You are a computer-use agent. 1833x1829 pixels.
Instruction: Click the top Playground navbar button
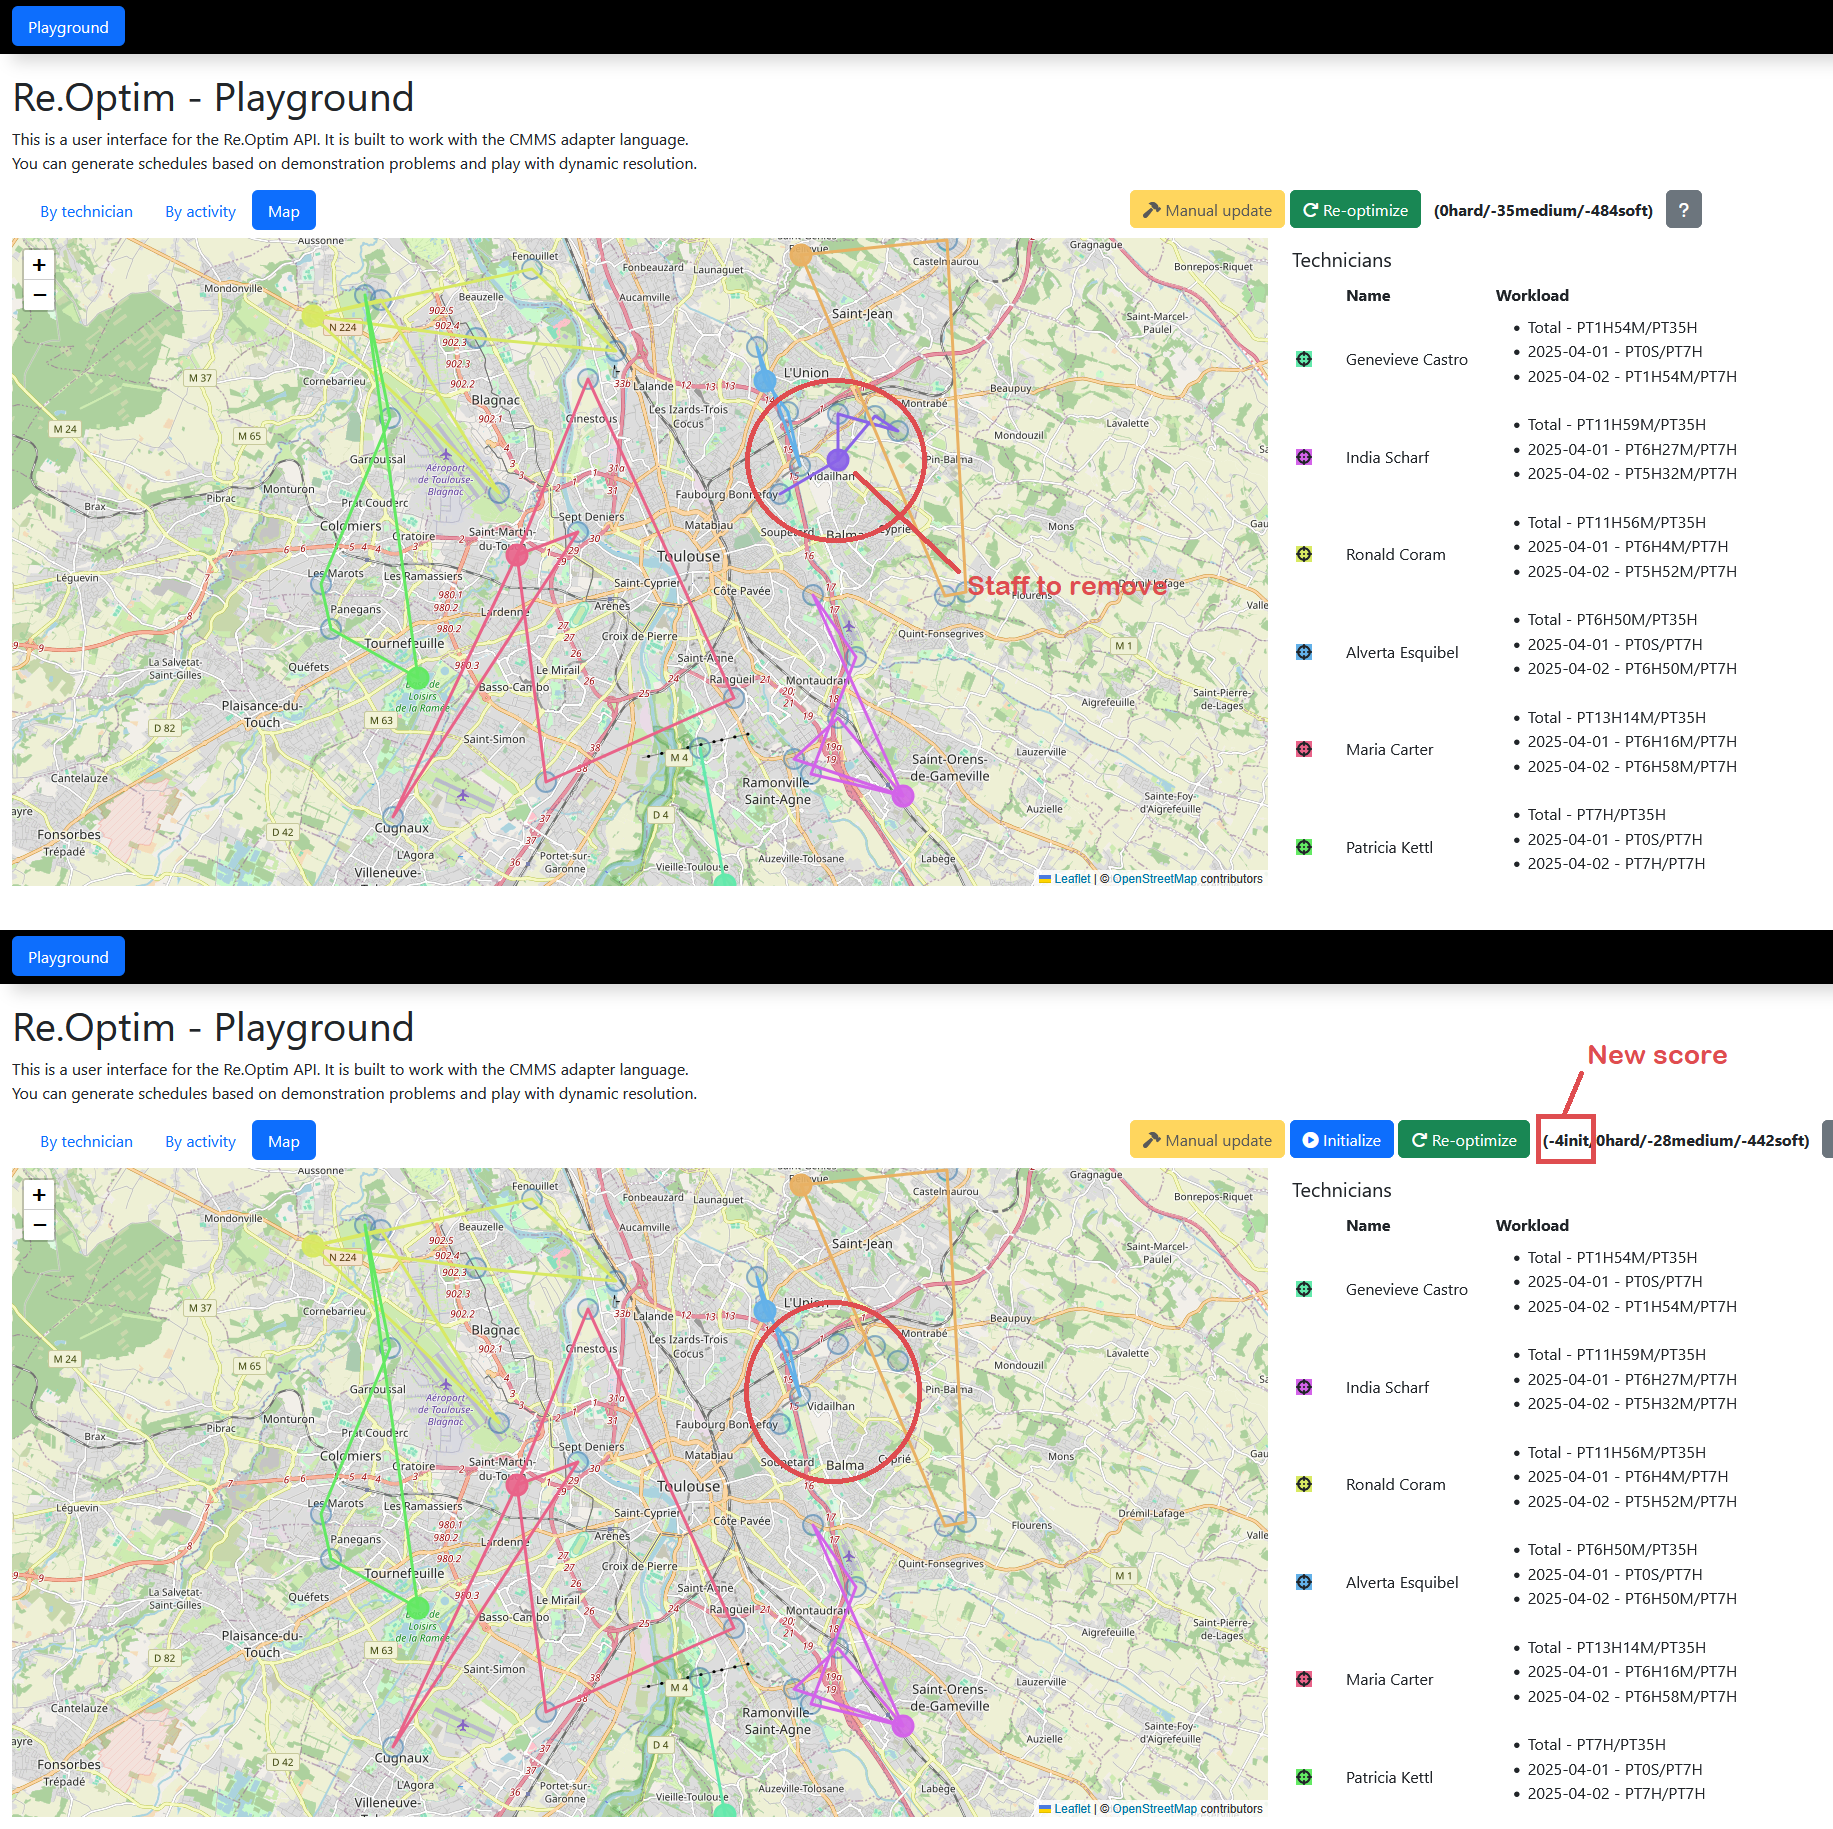point(68,27)
